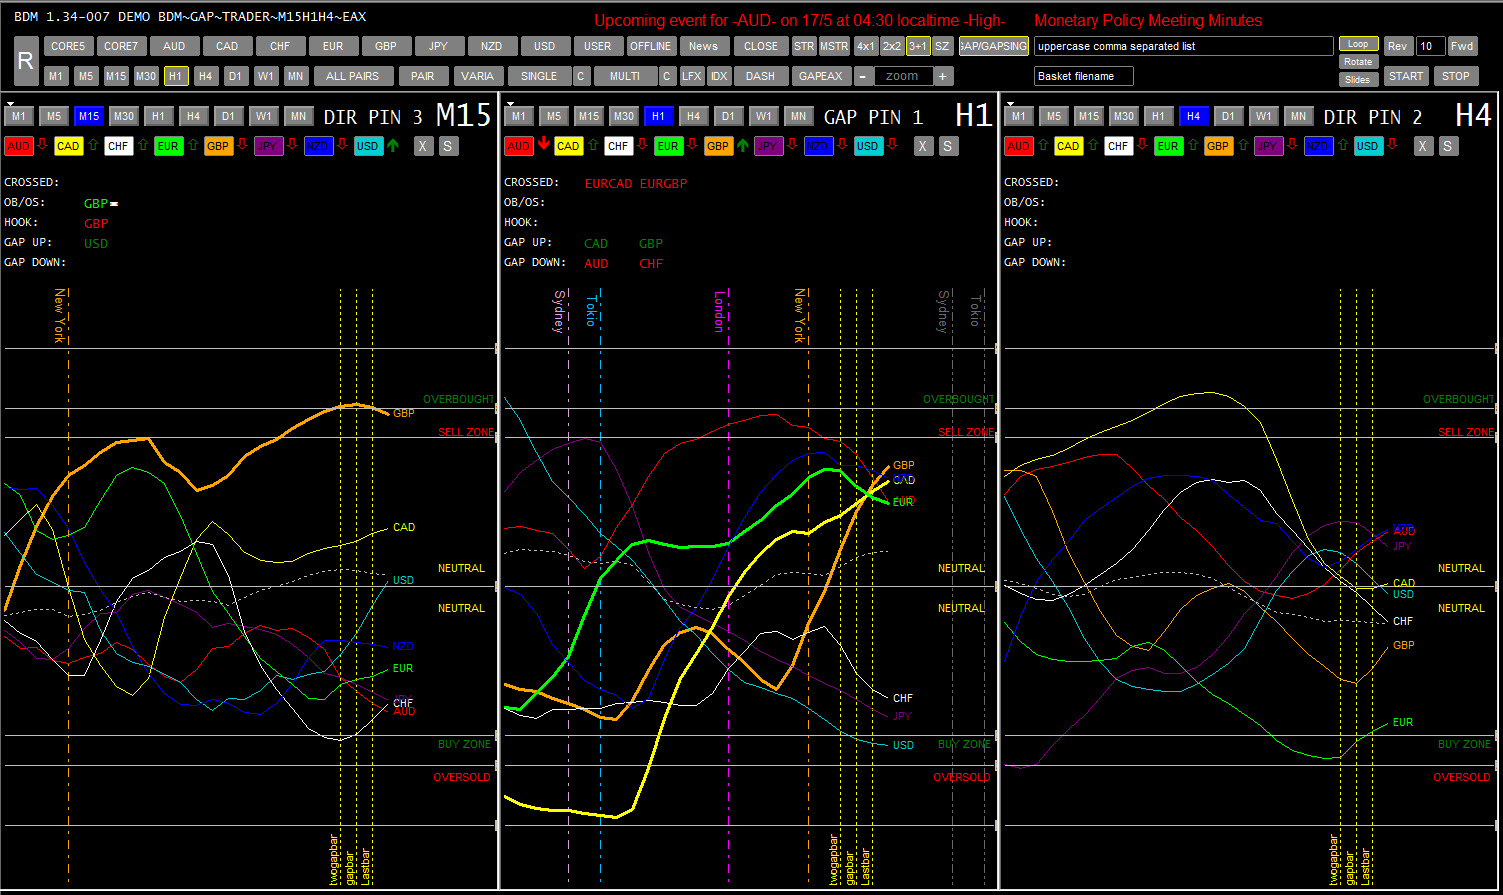Select M30 timeframe in top toolbar
Screen dimensions: 1503x895
pos(146,76)
